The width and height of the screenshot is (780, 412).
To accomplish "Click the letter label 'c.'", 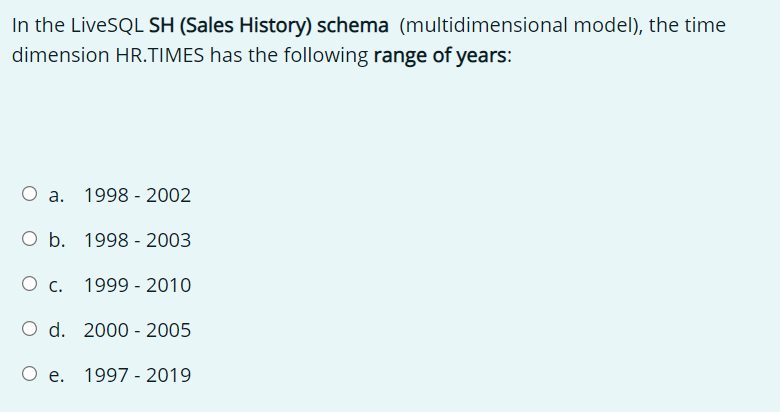I will tap(56, 286).
